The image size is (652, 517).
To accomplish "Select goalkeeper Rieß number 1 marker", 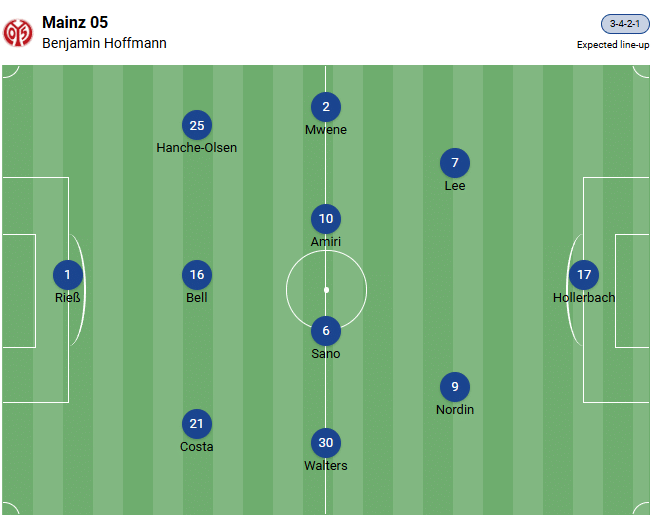I will 68,275.
